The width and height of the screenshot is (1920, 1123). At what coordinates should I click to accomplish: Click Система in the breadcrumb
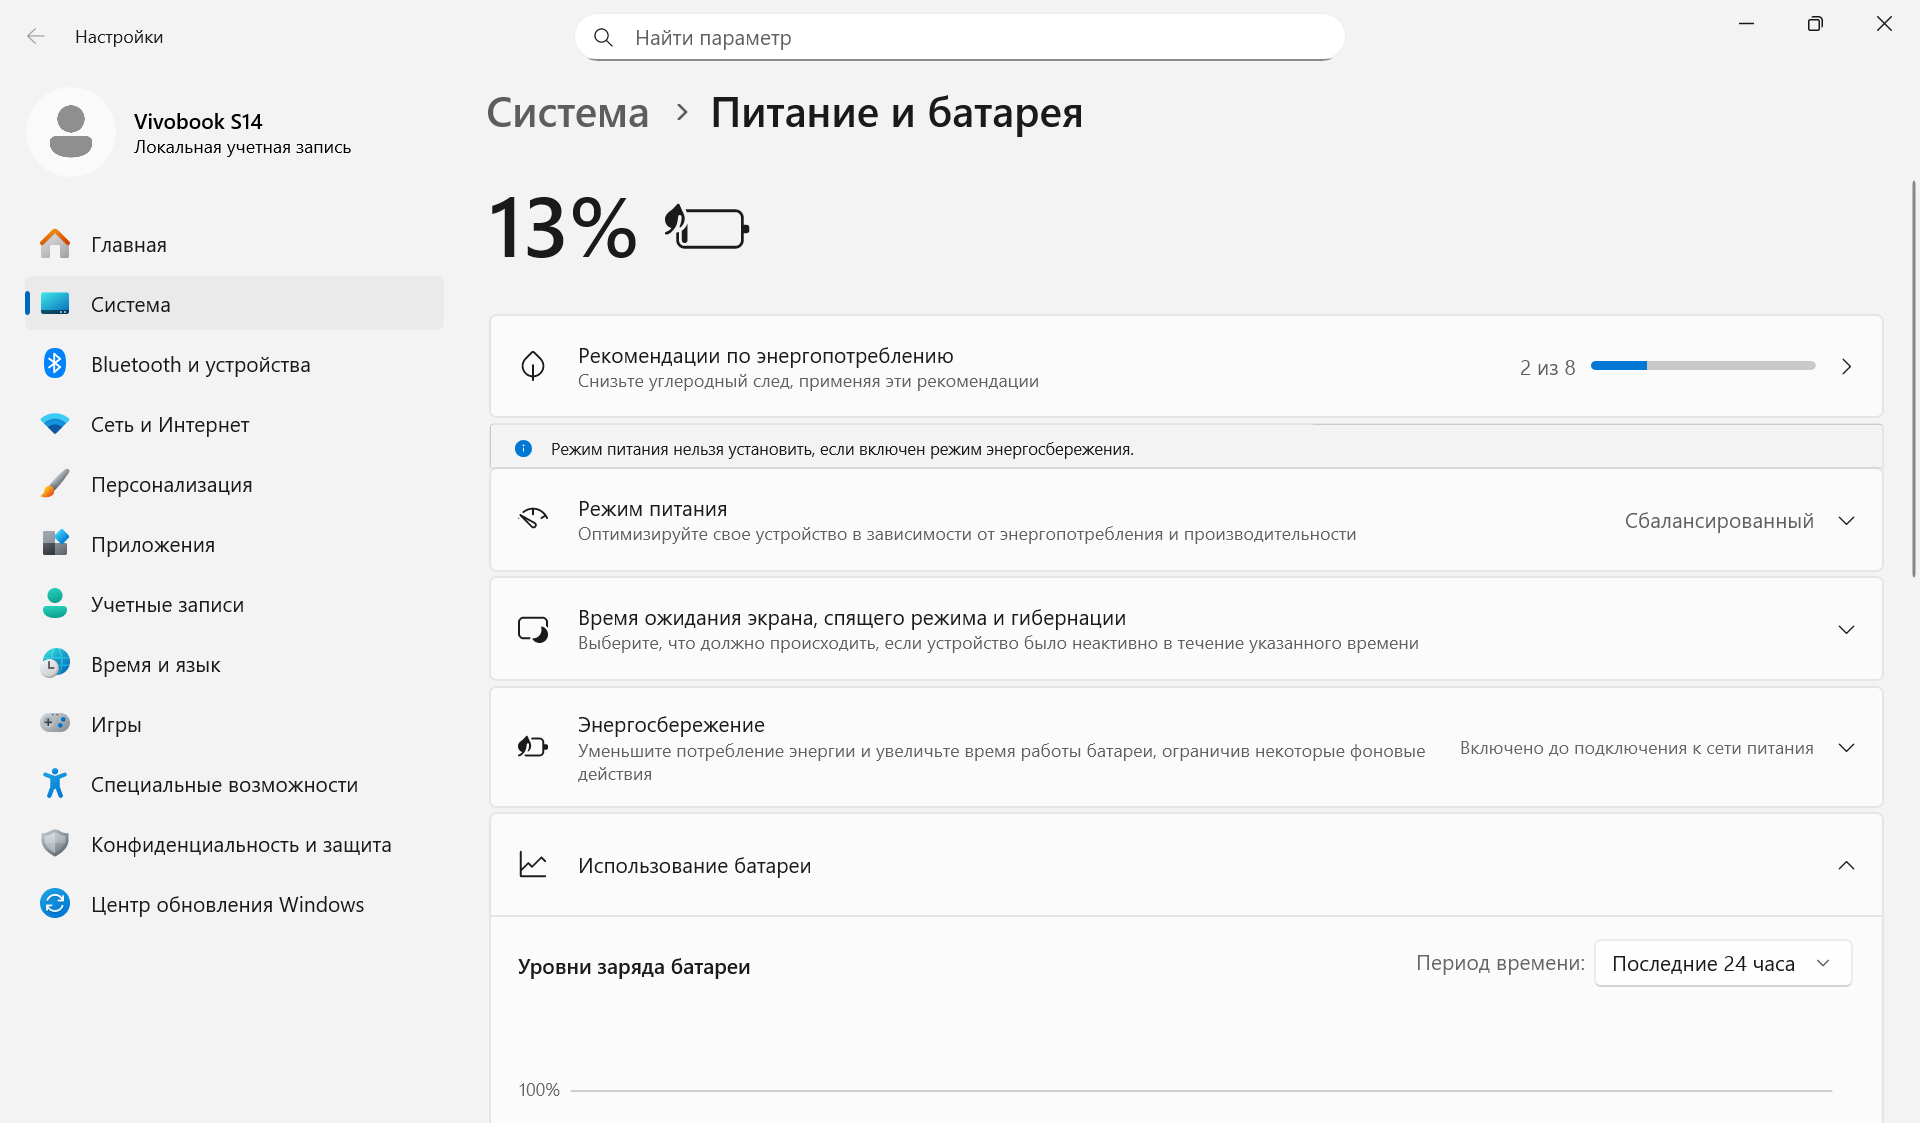568,113
